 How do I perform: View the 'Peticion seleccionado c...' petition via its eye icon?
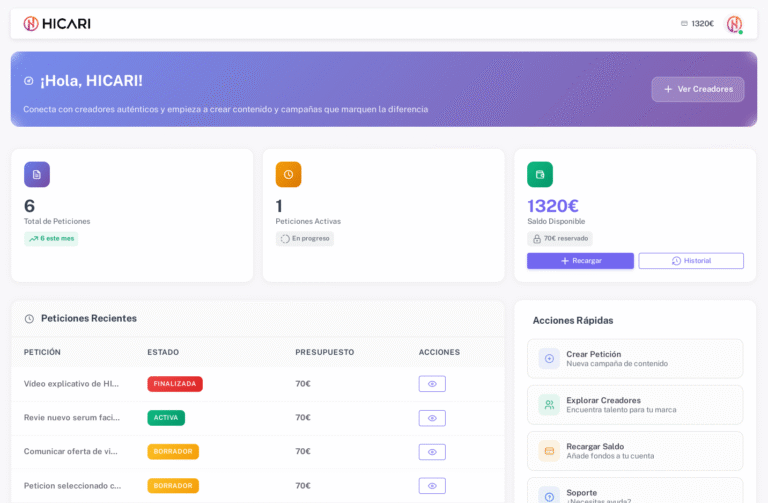point(432,486)
